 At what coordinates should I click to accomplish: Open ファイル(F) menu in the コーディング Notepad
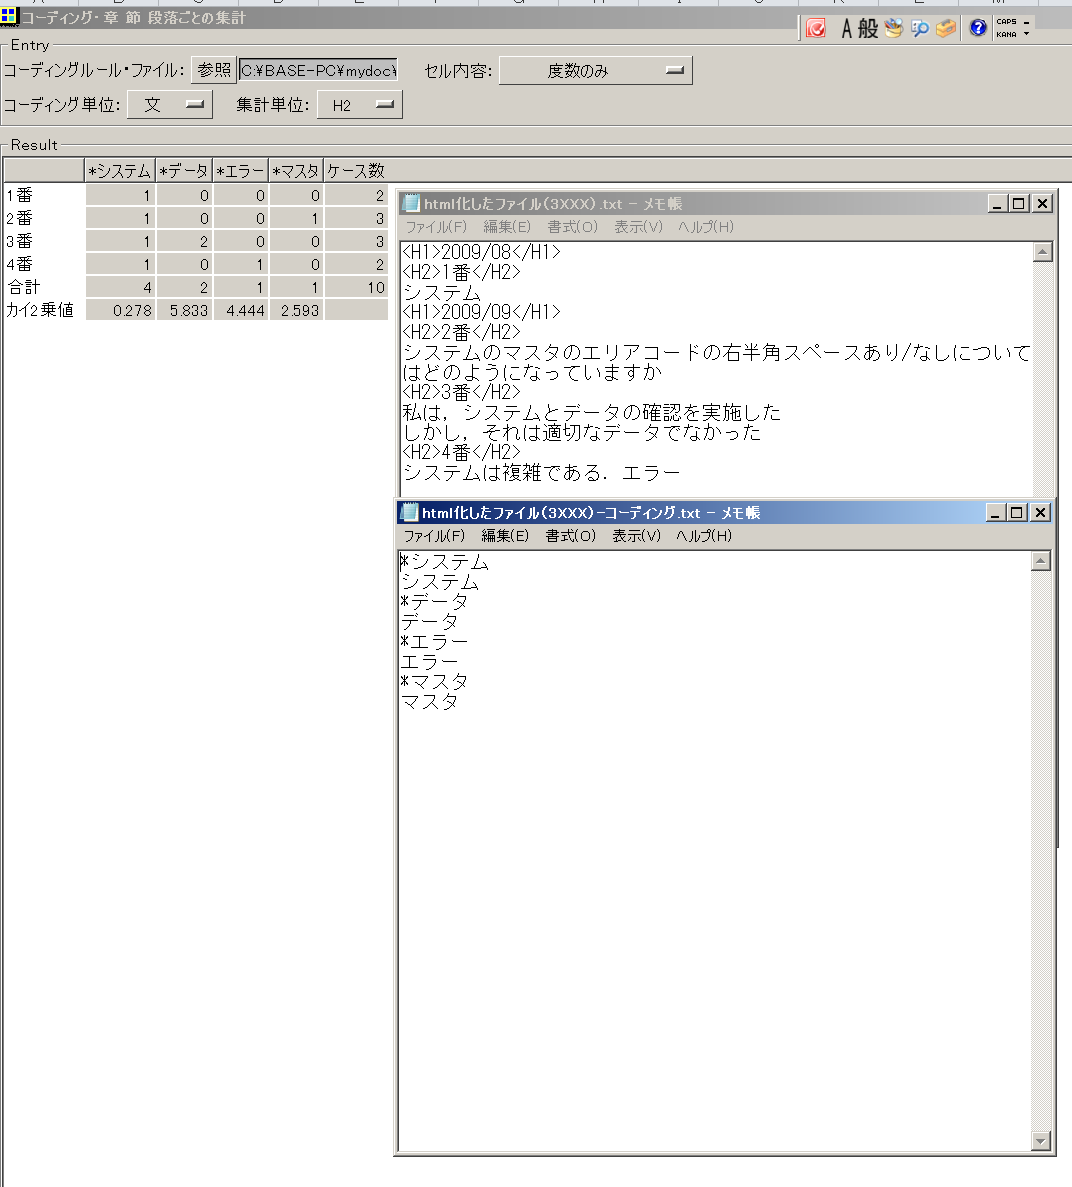click(434, 535)
